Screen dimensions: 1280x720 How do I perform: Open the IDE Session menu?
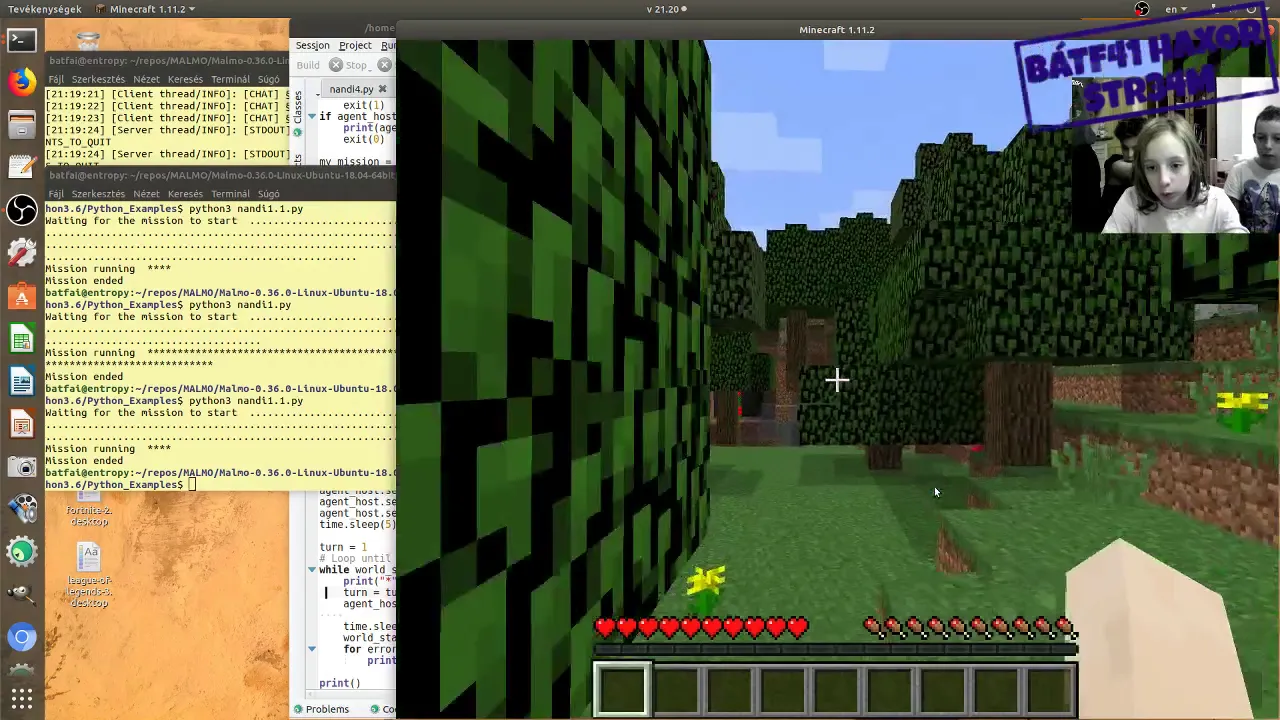tap(312, 45)
